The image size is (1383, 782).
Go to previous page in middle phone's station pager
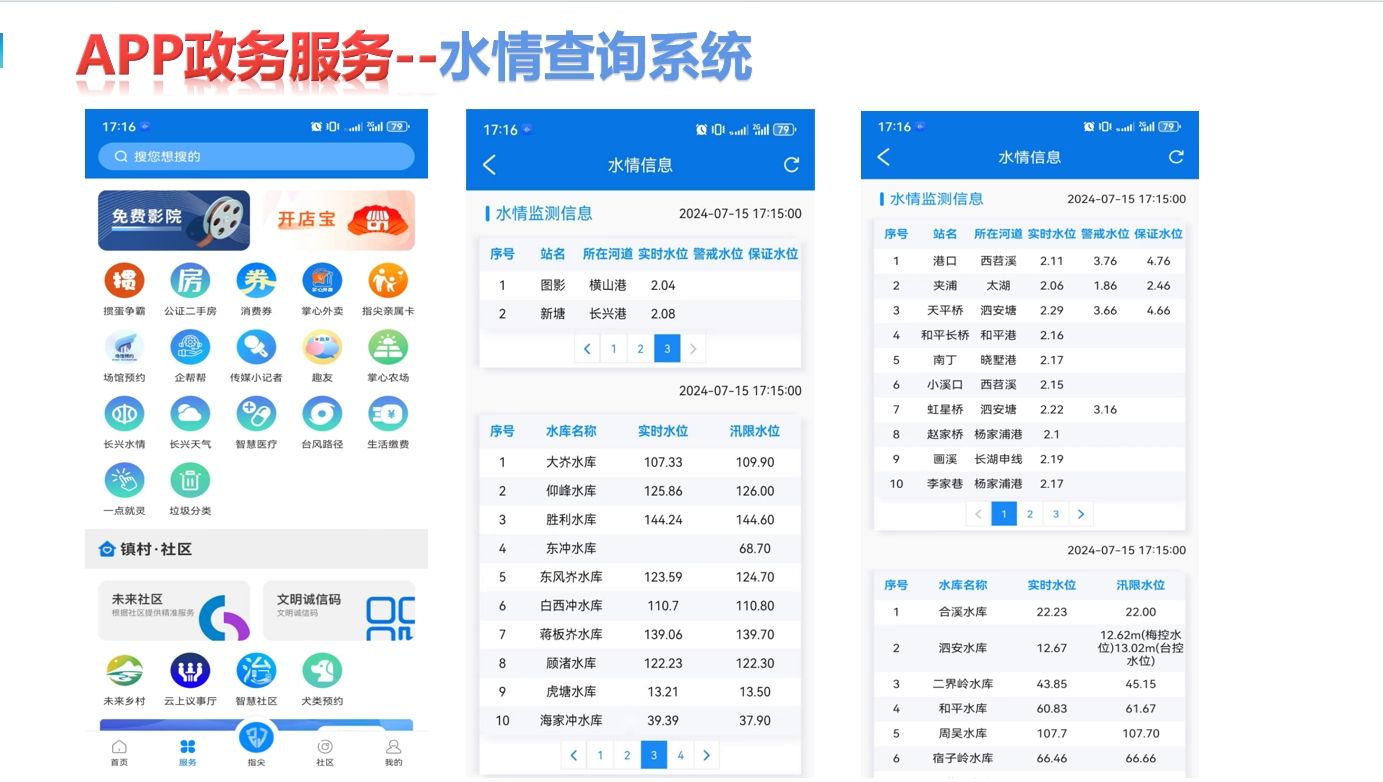coord(587,349)
